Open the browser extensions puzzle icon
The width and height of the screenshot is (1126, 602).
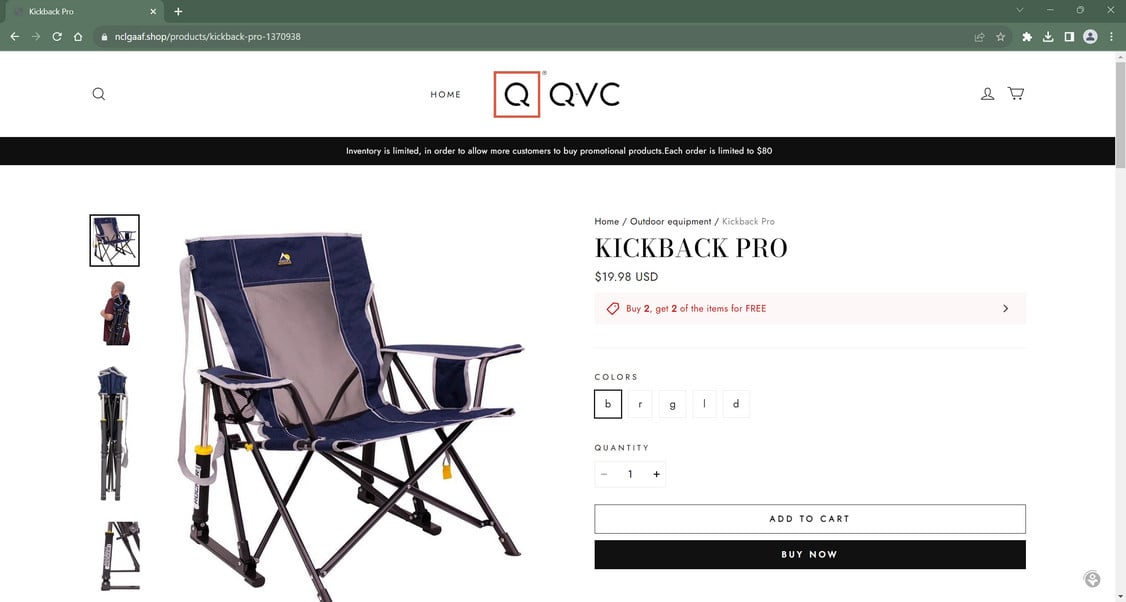[x=1027, y=37]
